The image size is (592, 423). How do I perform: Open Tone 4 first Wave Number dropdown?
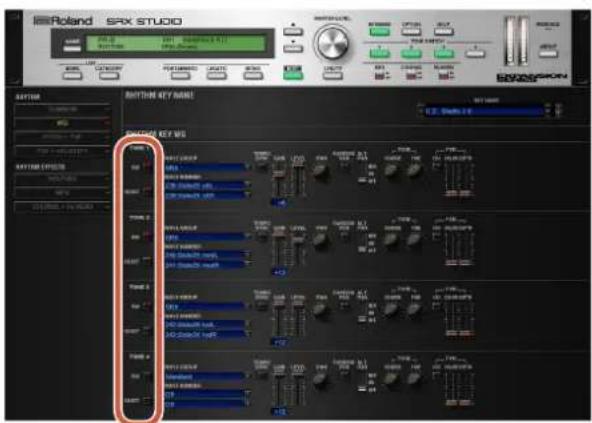click(208, 394)
